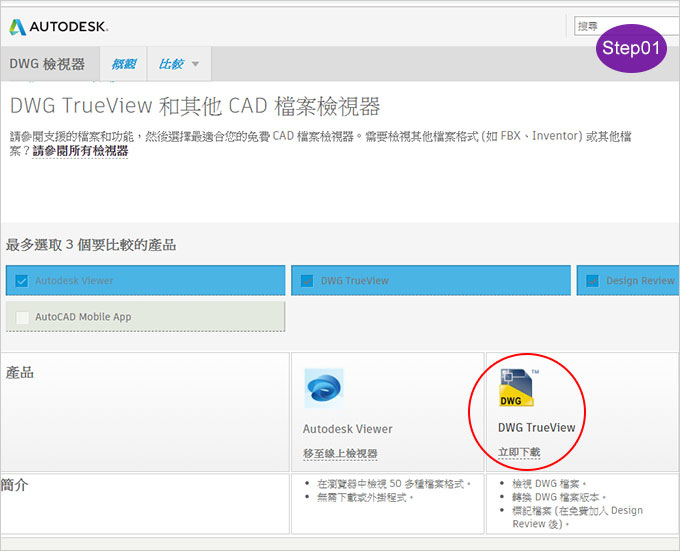Image resolution: width=680 pixels, height=551 pixels.
Task: Open the DWG TrueView product icon
Action: pos(516,388)
